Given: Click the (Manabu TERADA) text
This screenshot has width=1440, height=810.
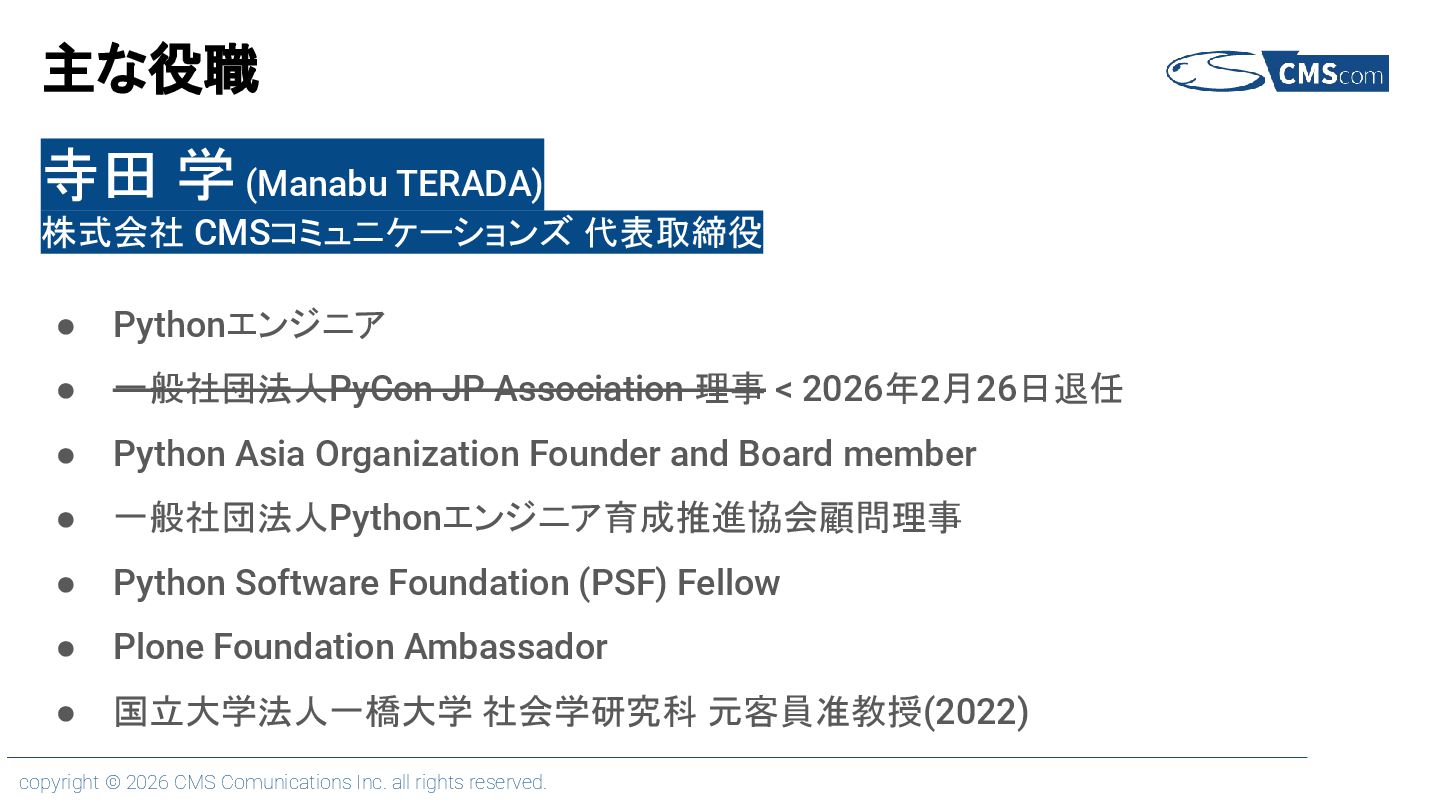Looking at the screenshot, I should [x=394, y=184].
